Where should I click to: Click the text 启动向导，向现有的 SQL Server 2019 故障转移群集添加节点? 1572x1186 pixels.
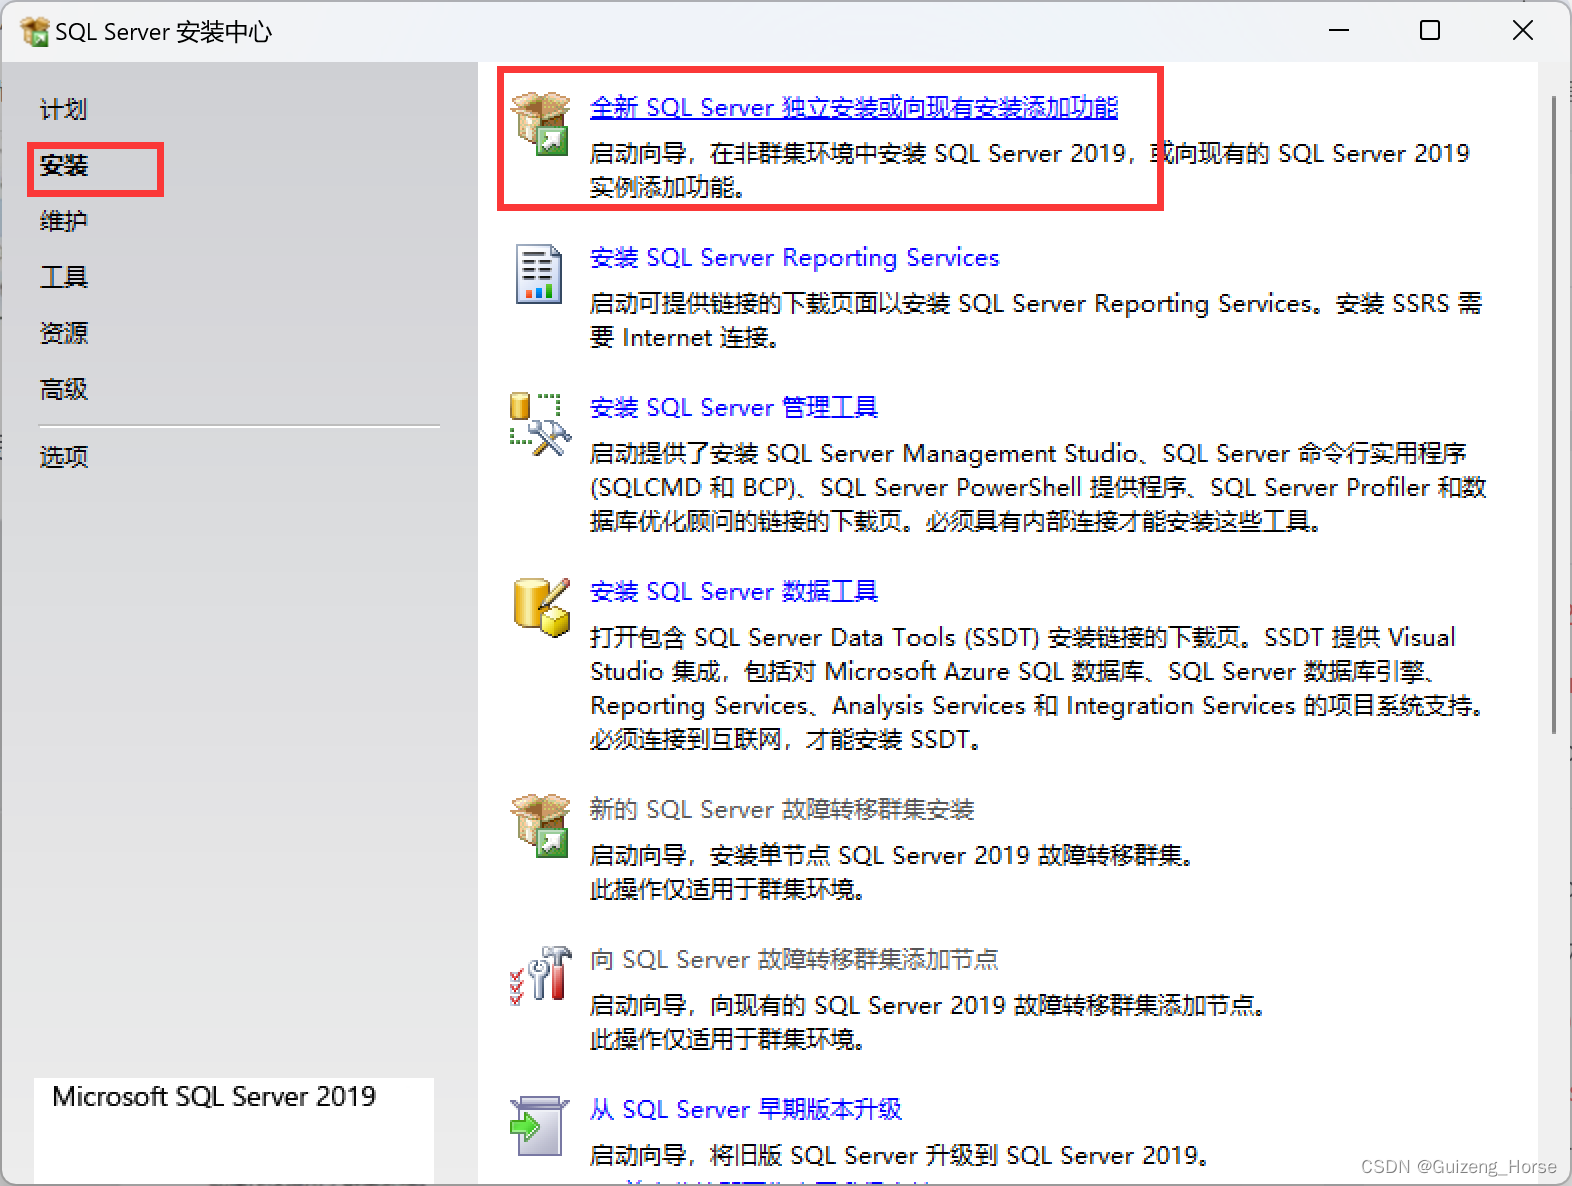[929, 1005]
